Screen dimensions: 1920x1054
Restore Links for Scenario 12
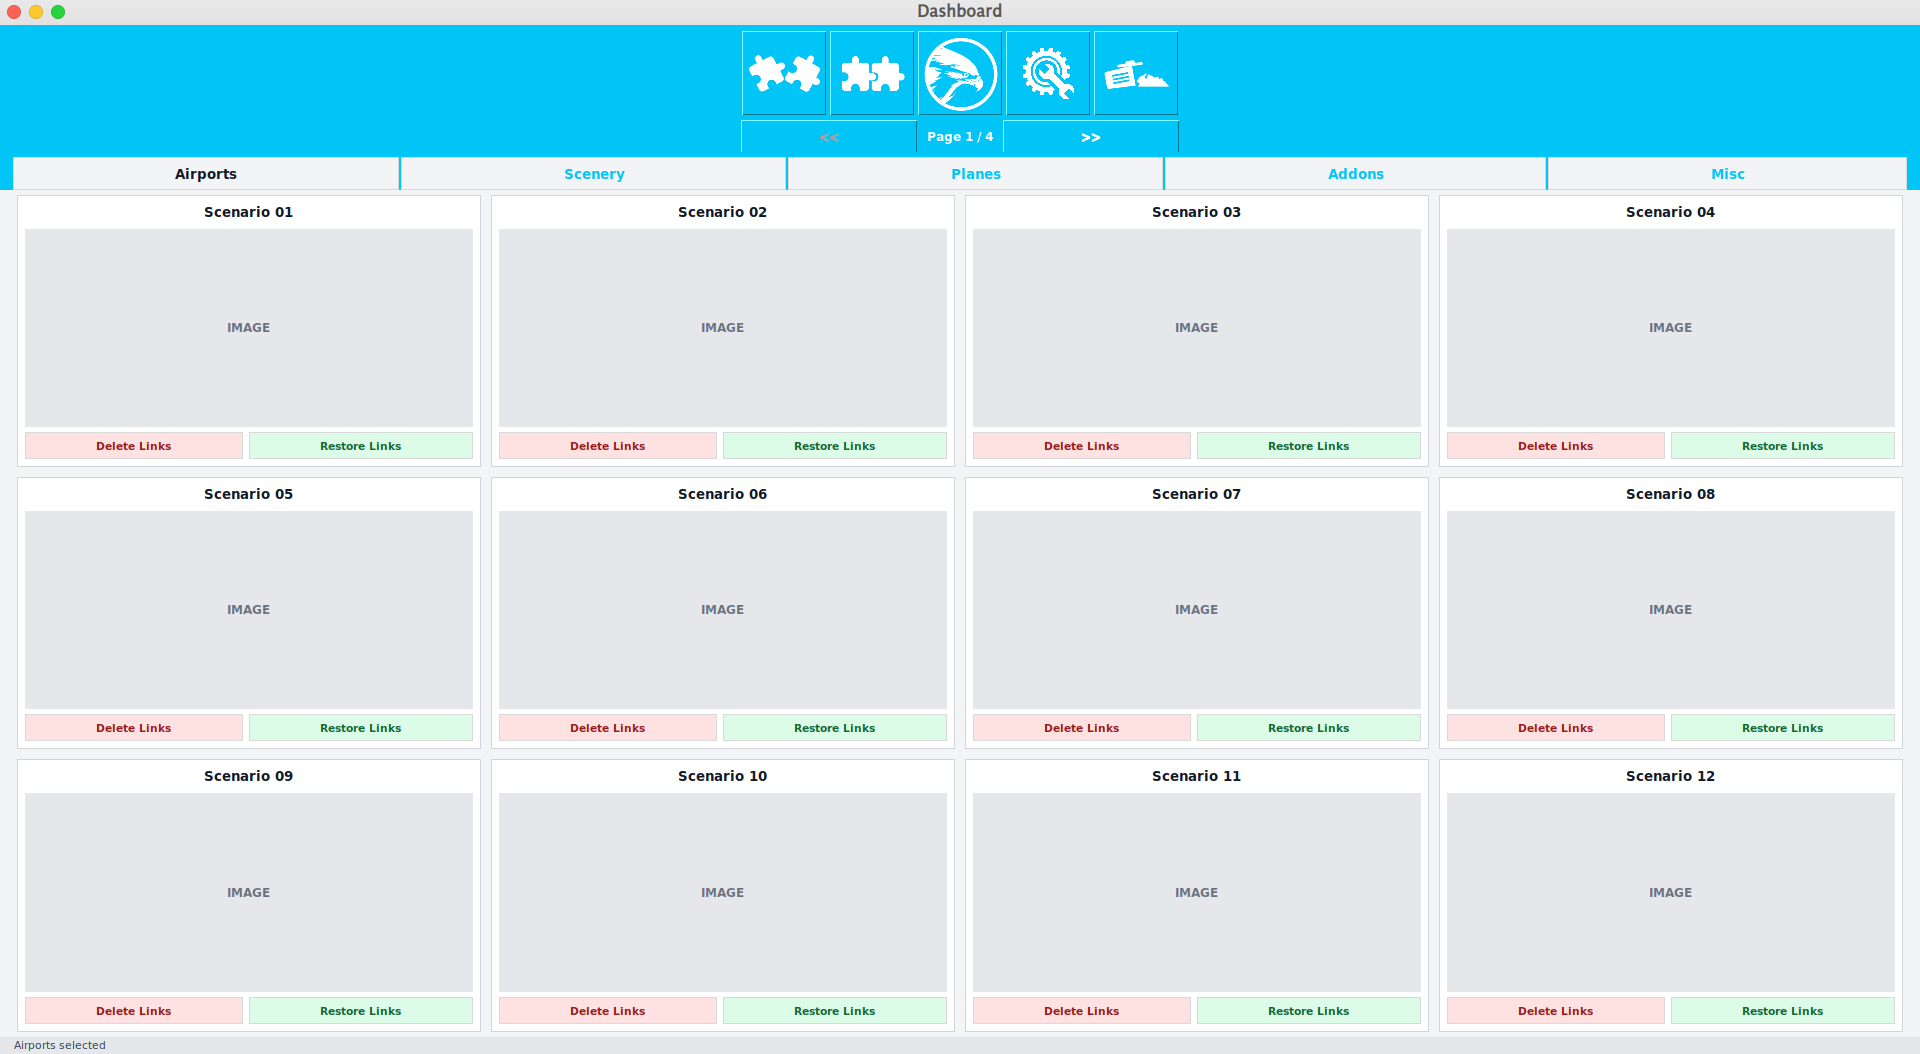1783,1011
